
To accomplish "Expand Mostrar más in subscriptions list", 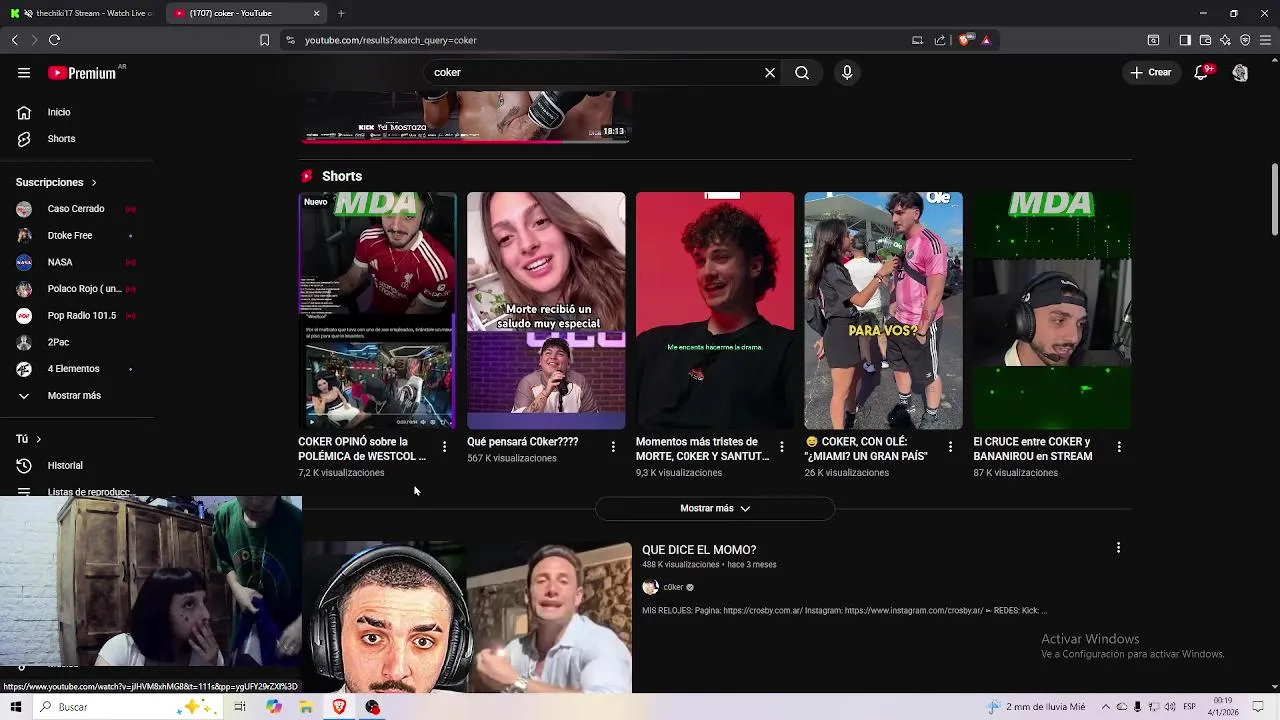I will click(x=76, y=396).
